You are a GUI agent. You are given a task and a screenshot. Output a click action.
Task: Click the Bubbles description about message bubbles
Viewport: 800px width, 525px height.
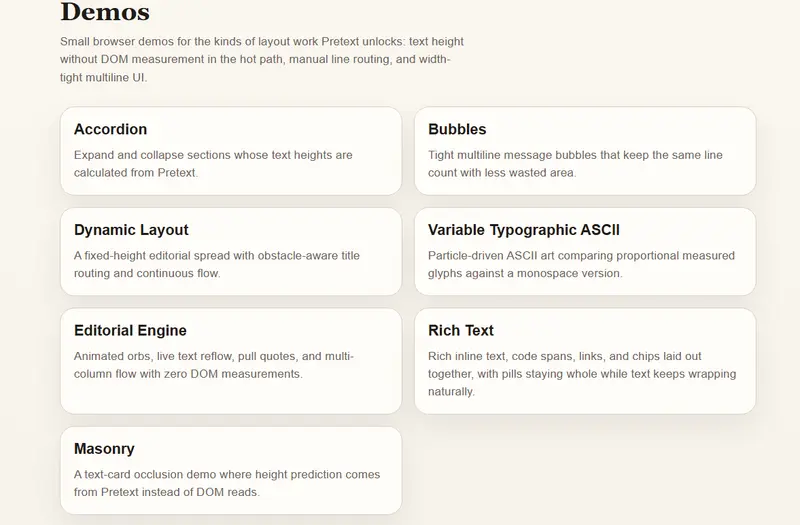click(575, 164)
